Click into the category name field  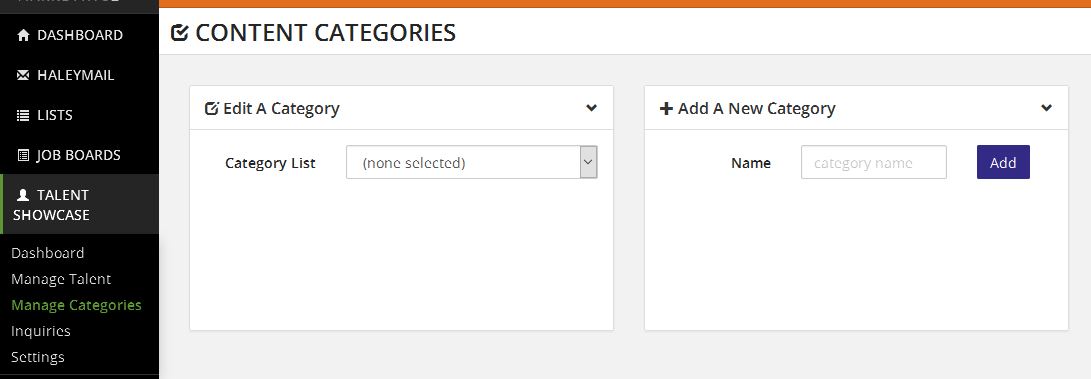(x=874, y=162)
